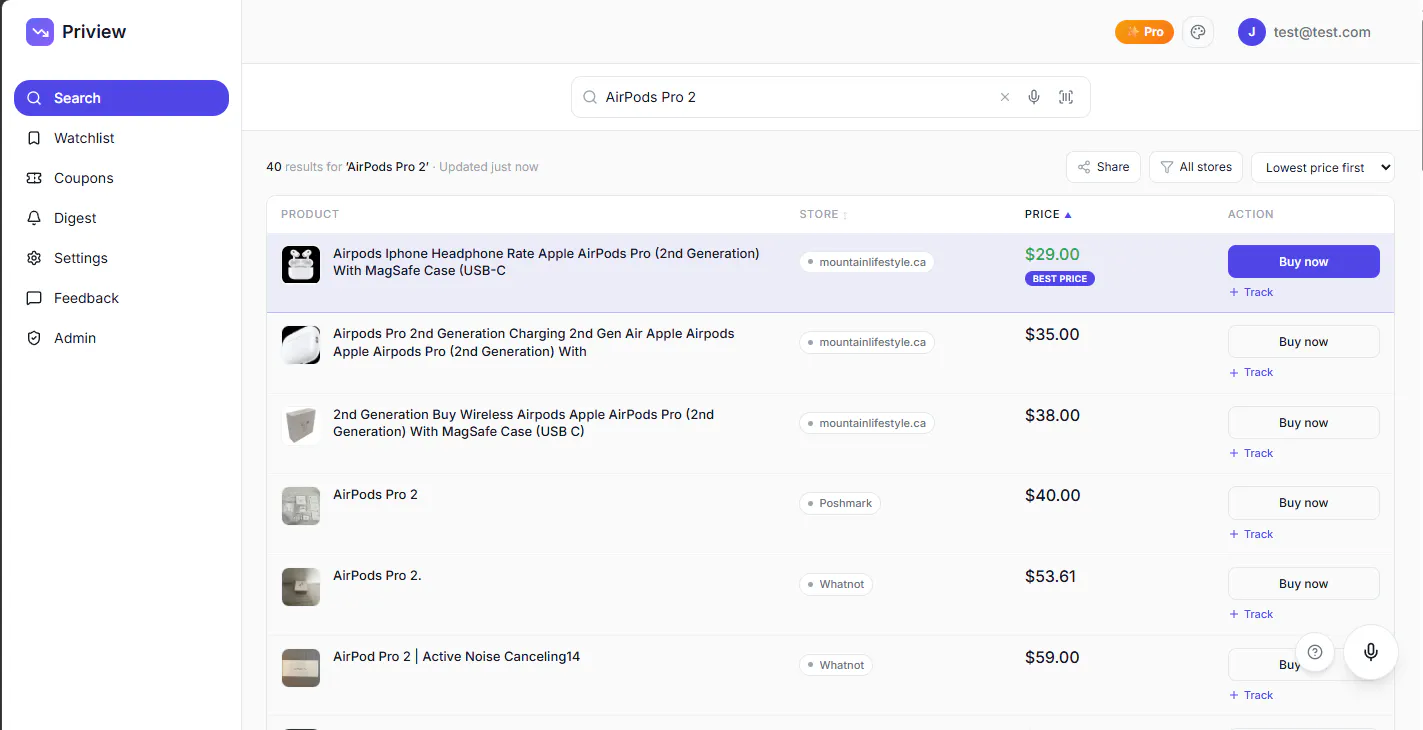Track the $59.00 listing
Viewport: 1423px width, 730px height.
point(1251,695)
